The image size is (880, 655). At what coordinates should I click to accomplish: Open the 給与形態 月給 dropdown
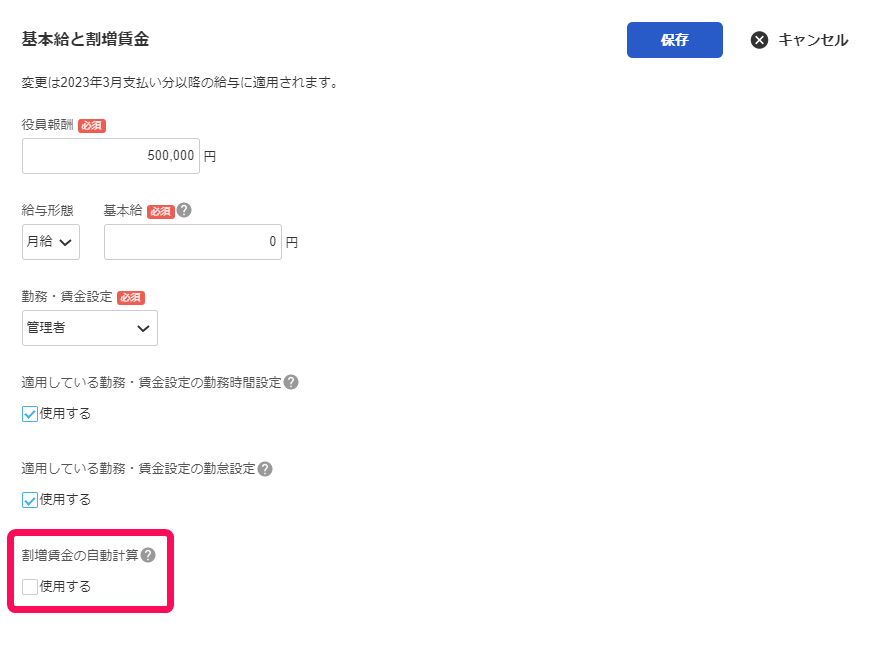(51, 242)
